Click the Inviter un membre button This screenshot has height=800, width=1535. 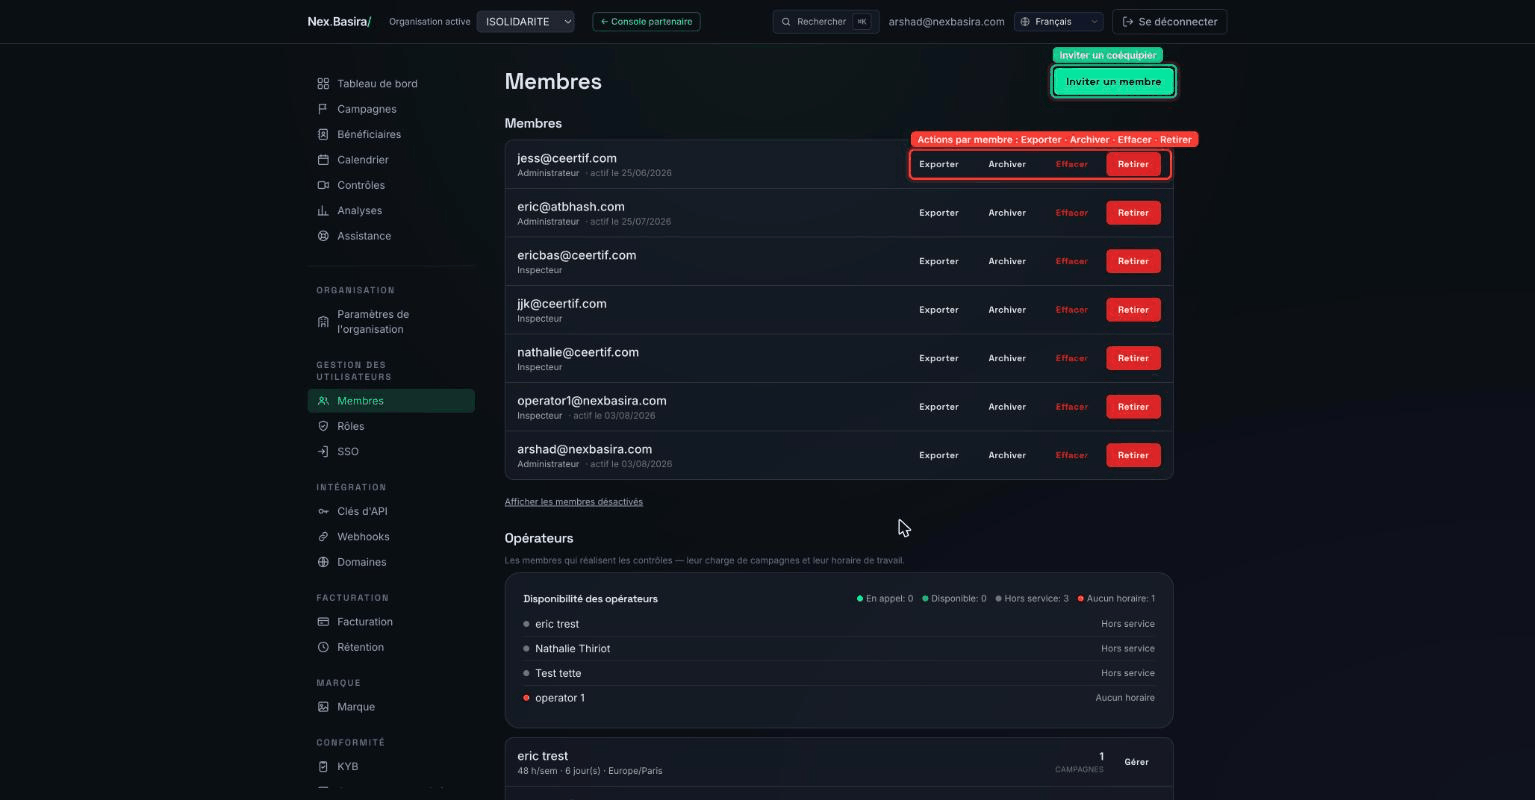[1113, 82]
